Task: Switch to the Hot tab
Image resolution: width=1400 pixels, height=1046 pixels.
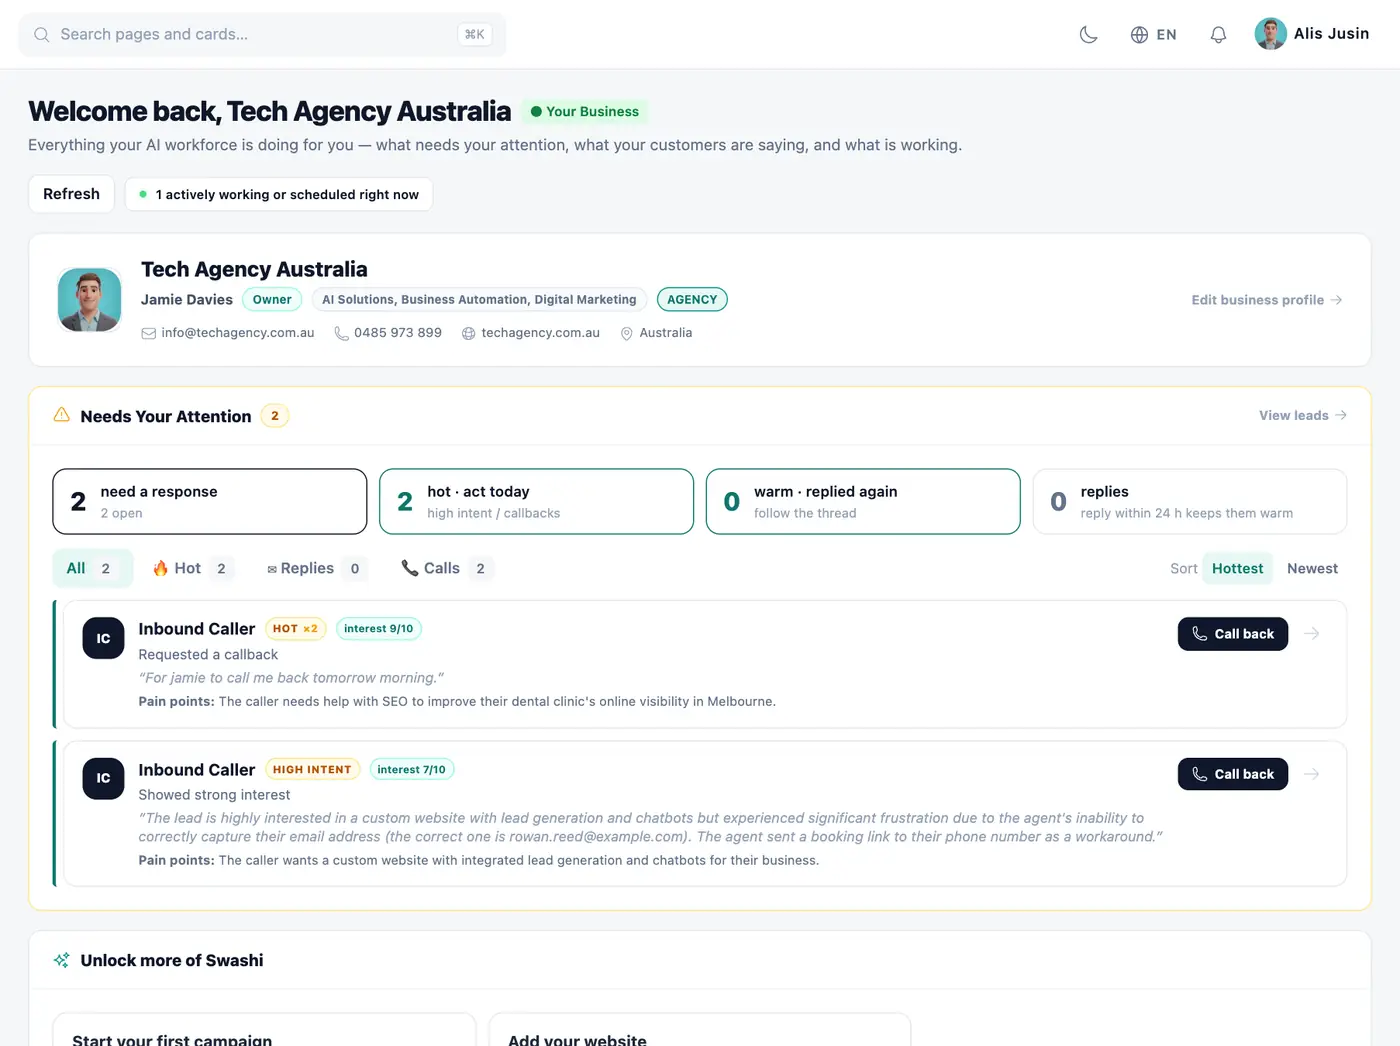Action: [193, 568]
